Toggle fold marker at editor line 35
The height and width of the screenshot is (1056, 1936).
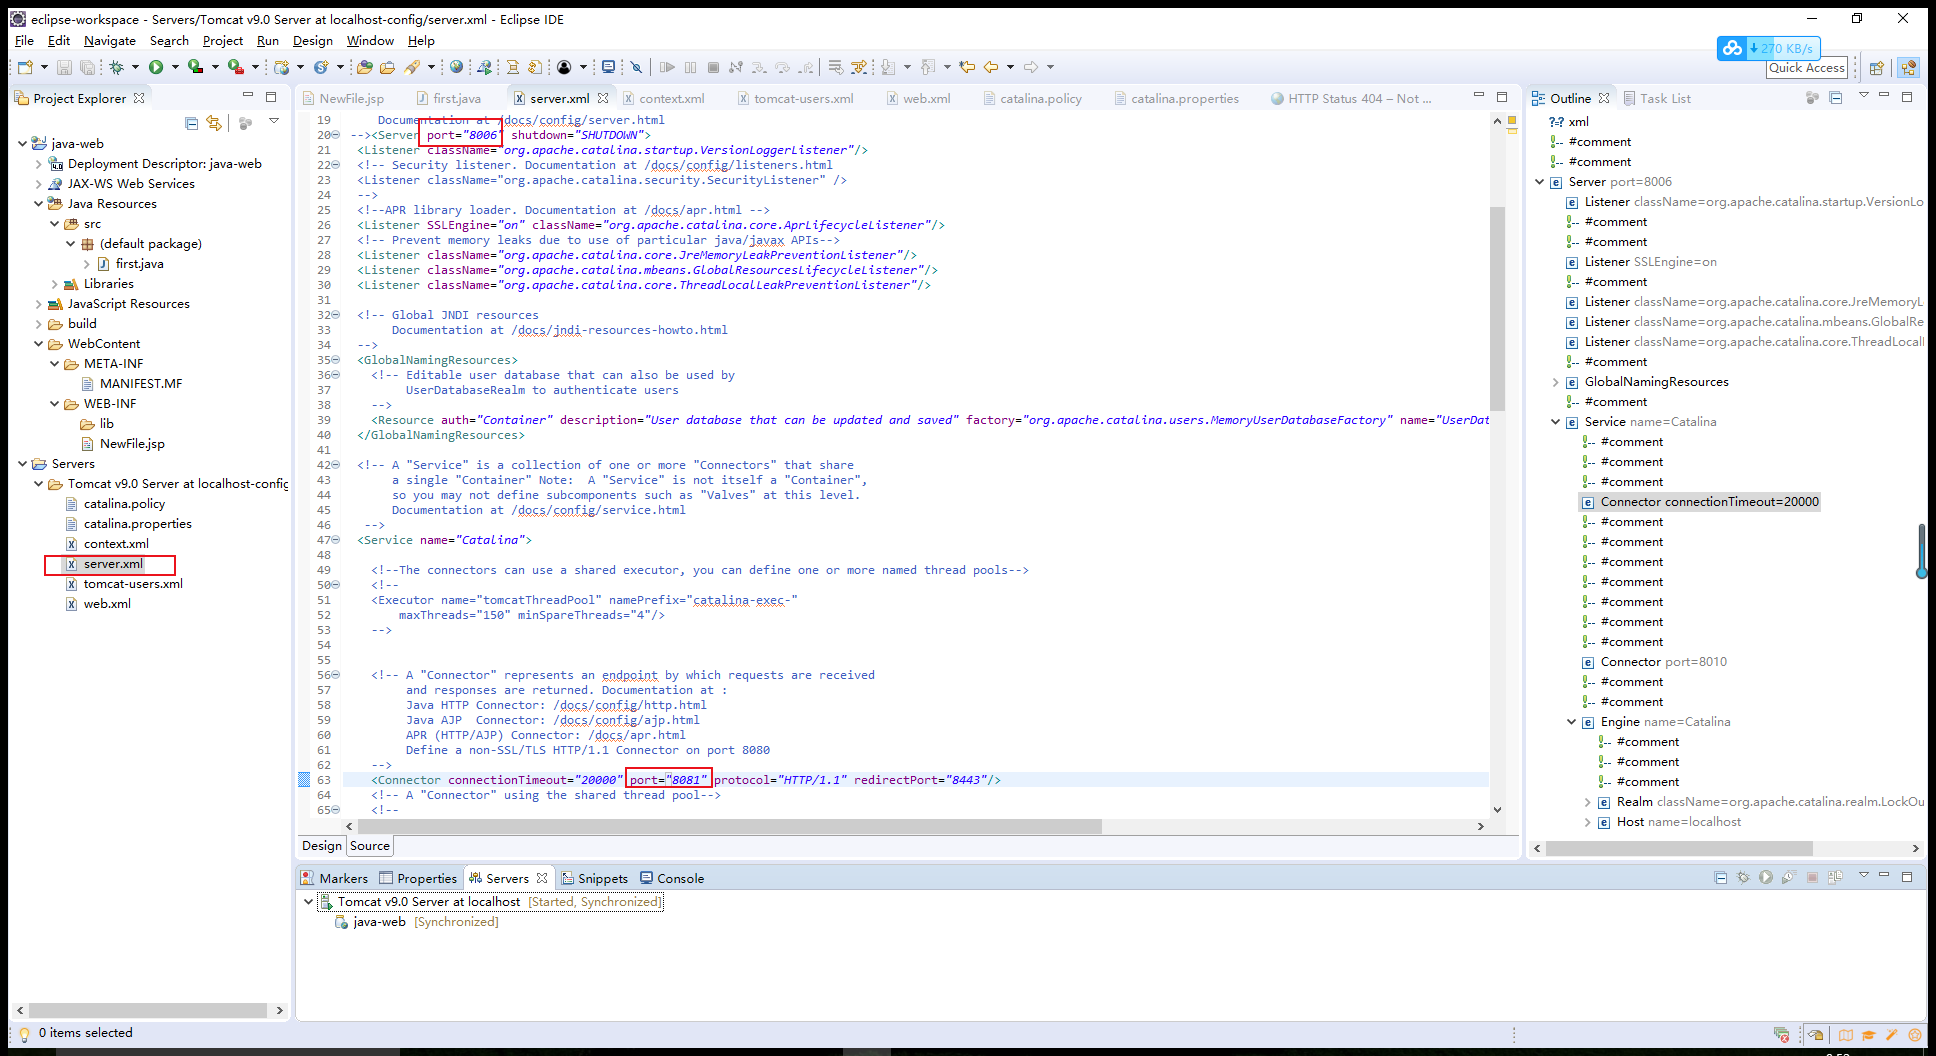click(x=336, y=360)
